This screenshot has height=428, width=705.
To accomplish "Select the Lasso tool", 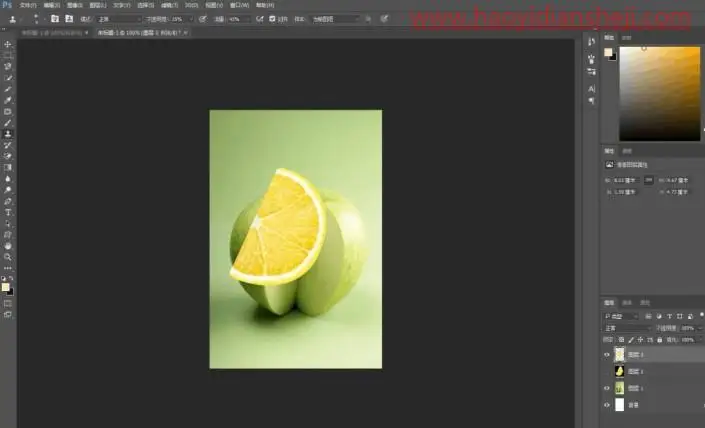I will point(8,67).
